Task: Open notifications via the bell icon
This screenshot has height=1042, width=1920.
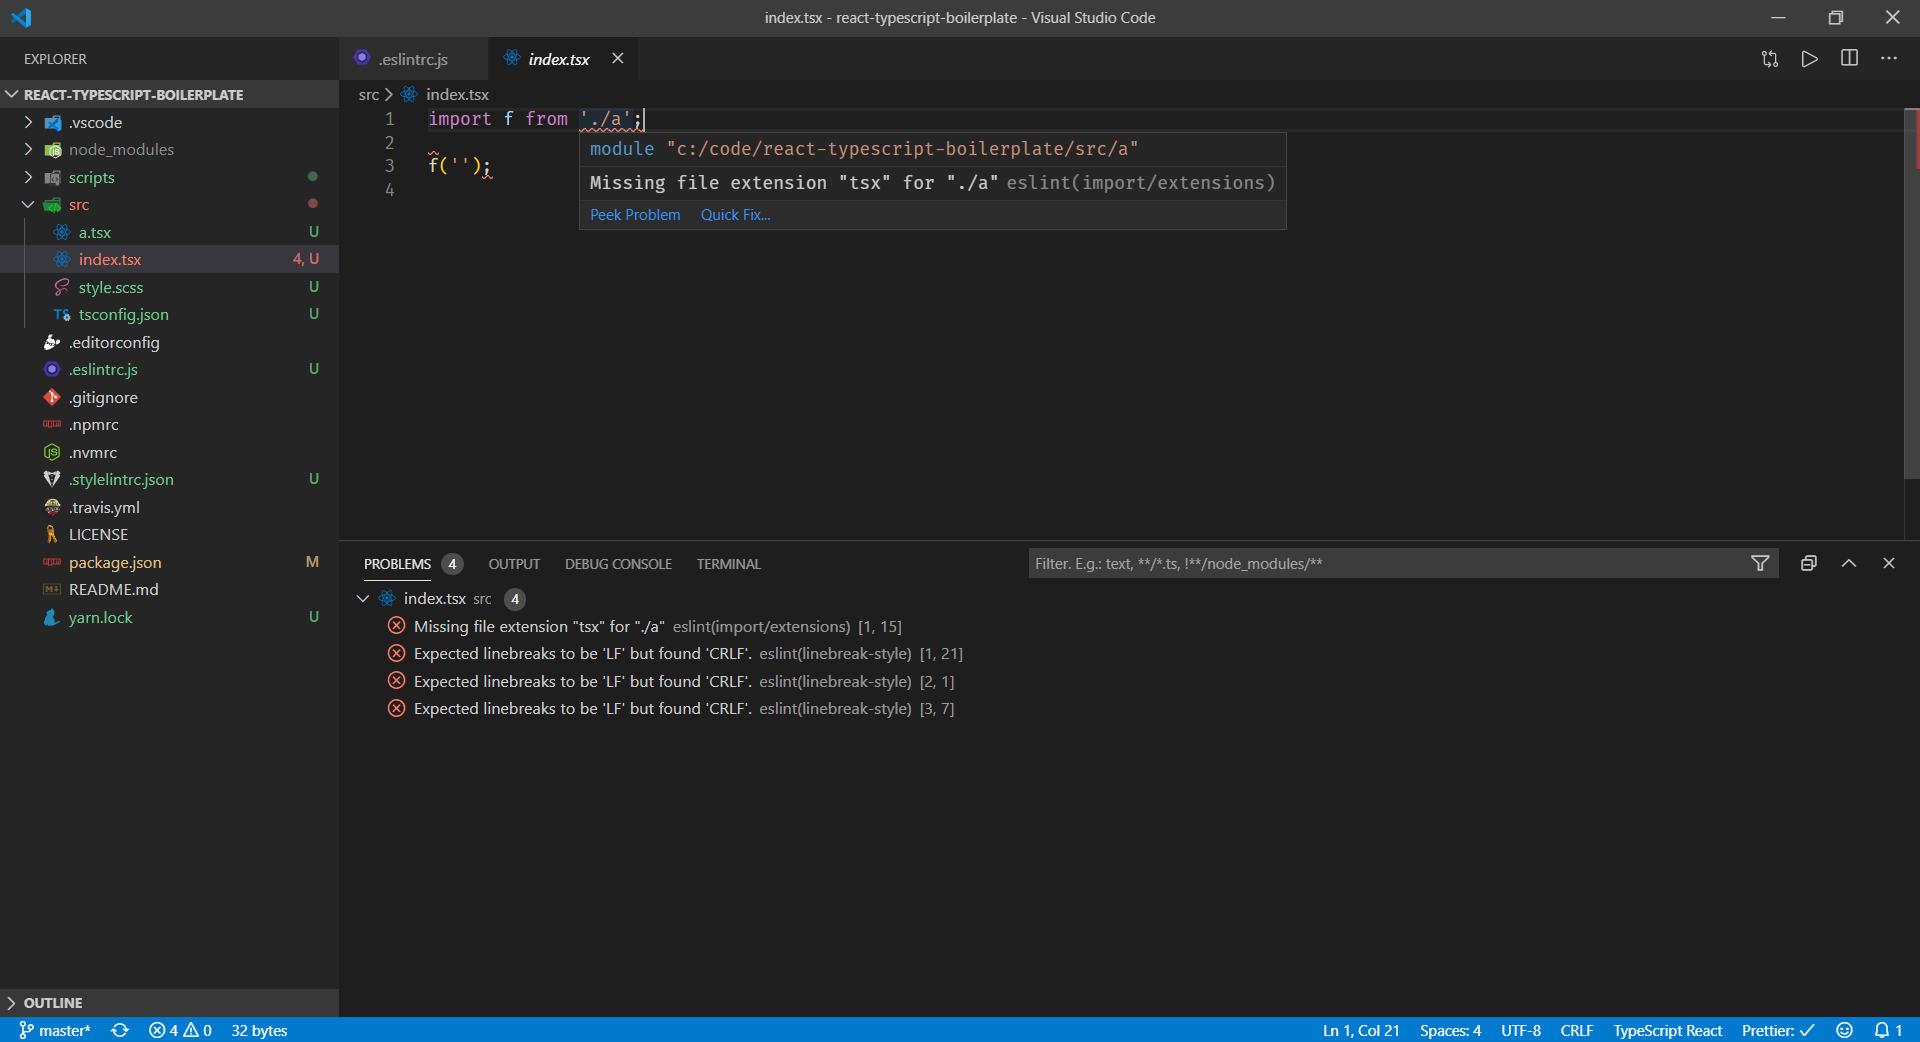Action: [1884, 1030]
